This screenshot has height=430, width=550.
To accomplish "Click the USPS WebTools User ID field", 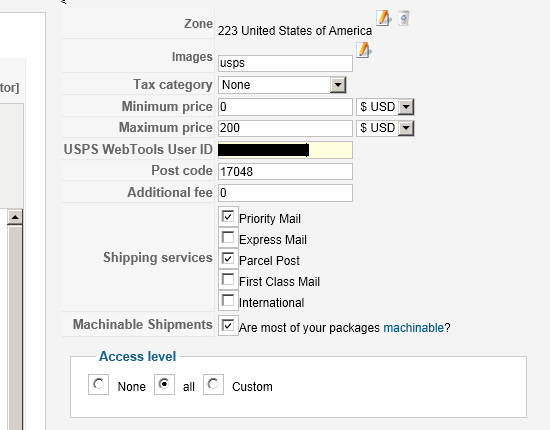I will click(285, 150).
